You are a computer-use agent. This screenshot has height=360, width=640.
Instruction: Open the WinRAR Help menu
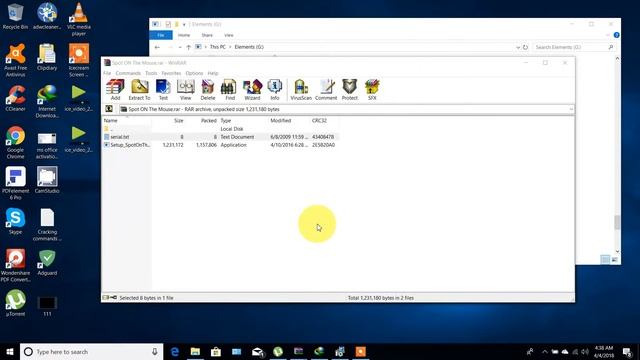coord(213,73)
